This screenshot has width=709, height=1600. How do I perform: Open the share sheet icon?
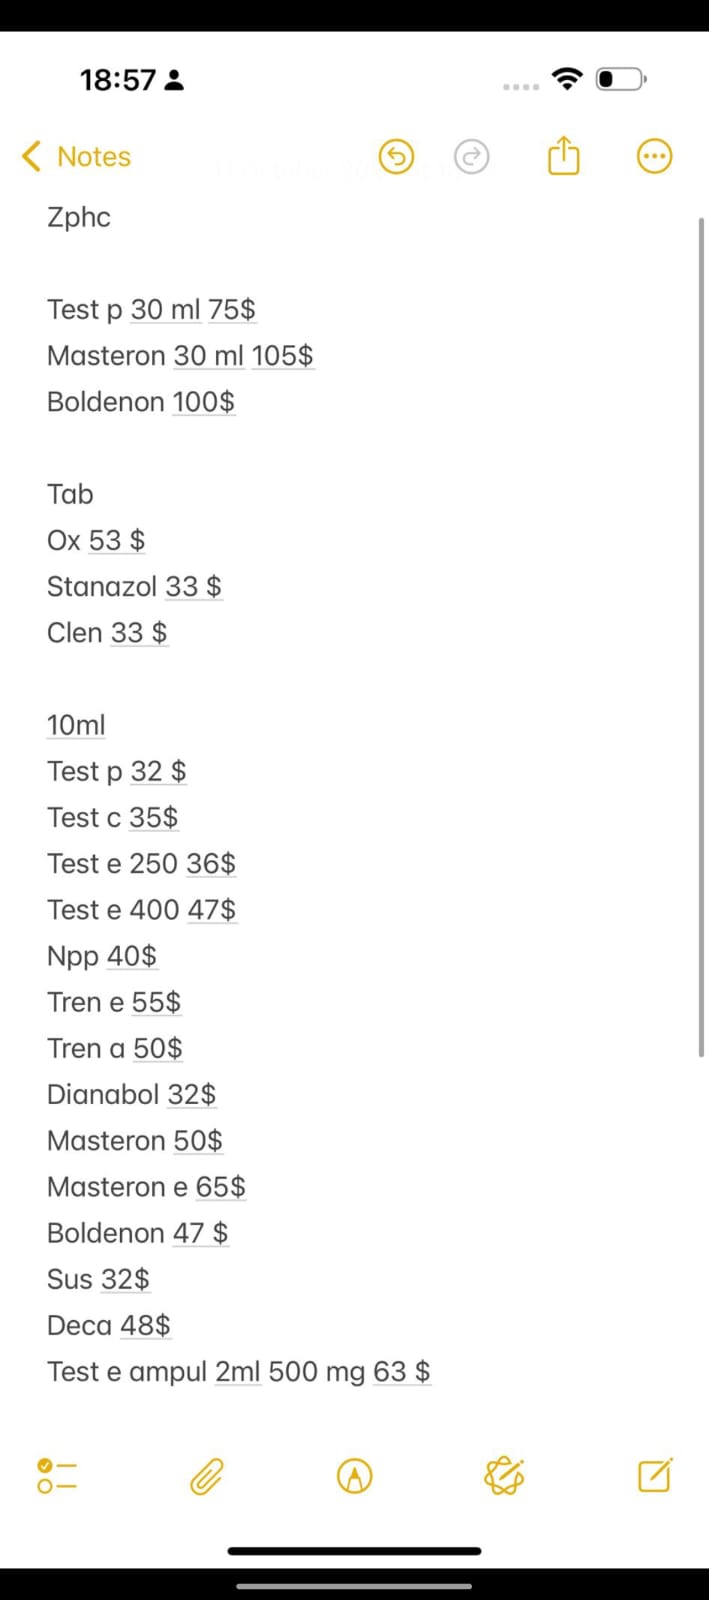564,156
